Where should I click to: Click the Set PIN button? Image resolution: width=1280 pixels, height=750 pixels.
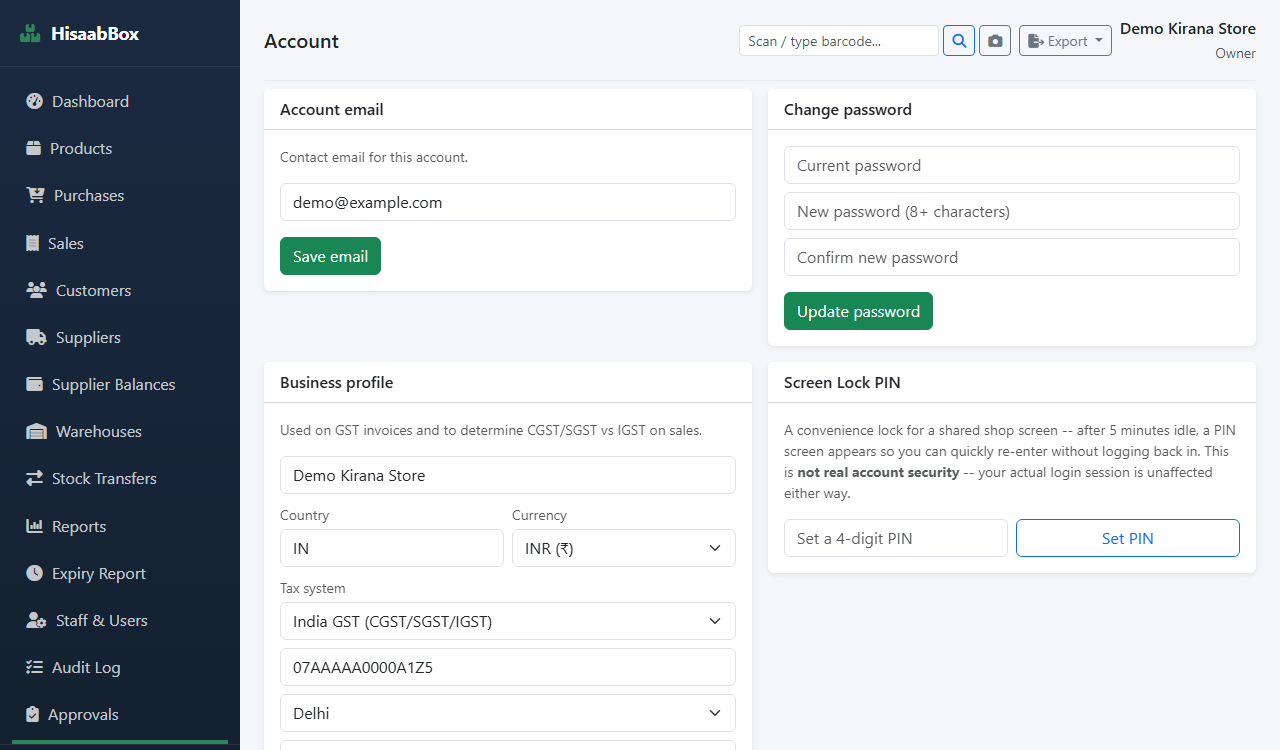tap(1128, 538)
